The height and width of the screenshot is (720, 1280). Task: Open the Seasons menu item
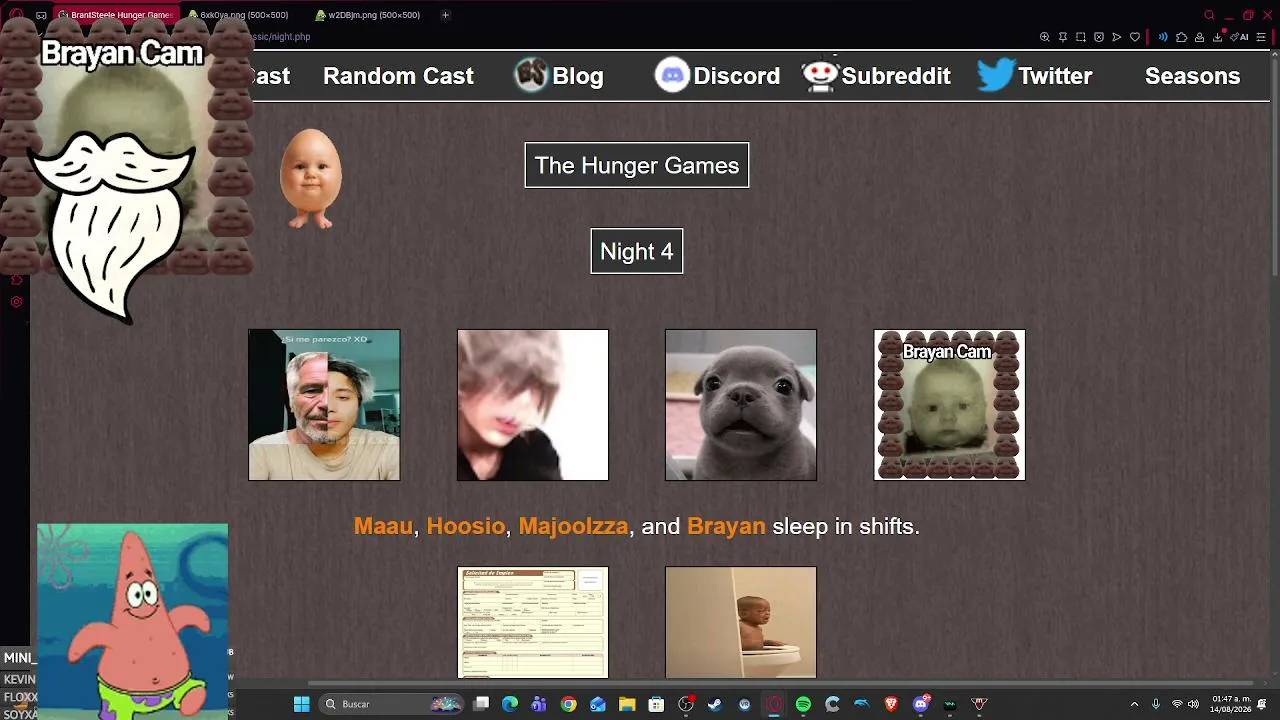tap(1192, 76)
